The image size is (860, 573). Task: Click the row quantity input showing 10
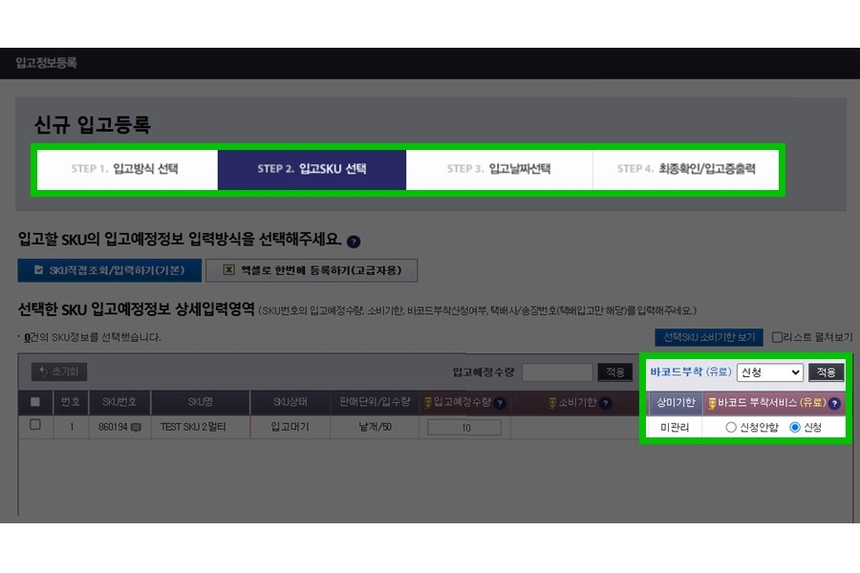point(465,427)
